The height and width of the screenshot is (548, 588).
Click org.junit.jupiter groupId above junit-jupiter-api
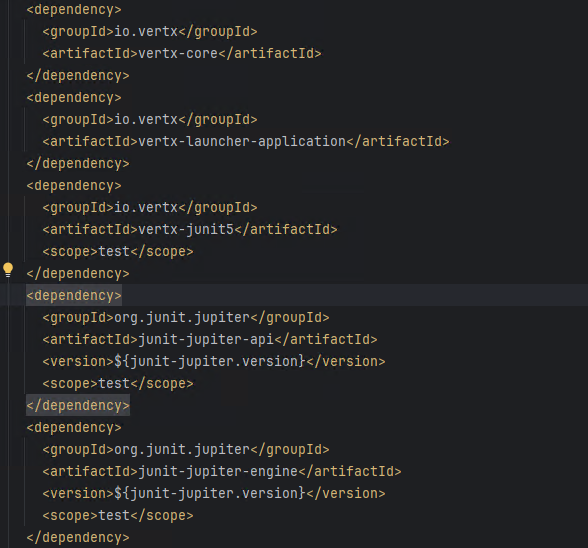coord(182,318)
